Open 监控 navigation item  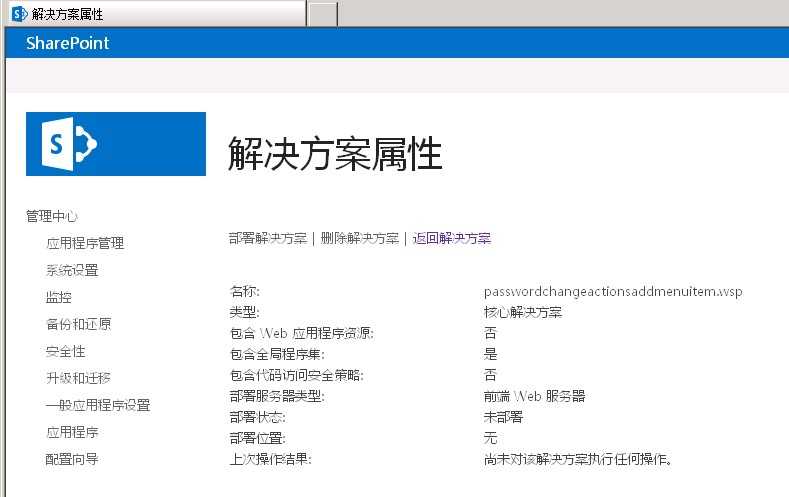tap(59, 297)
